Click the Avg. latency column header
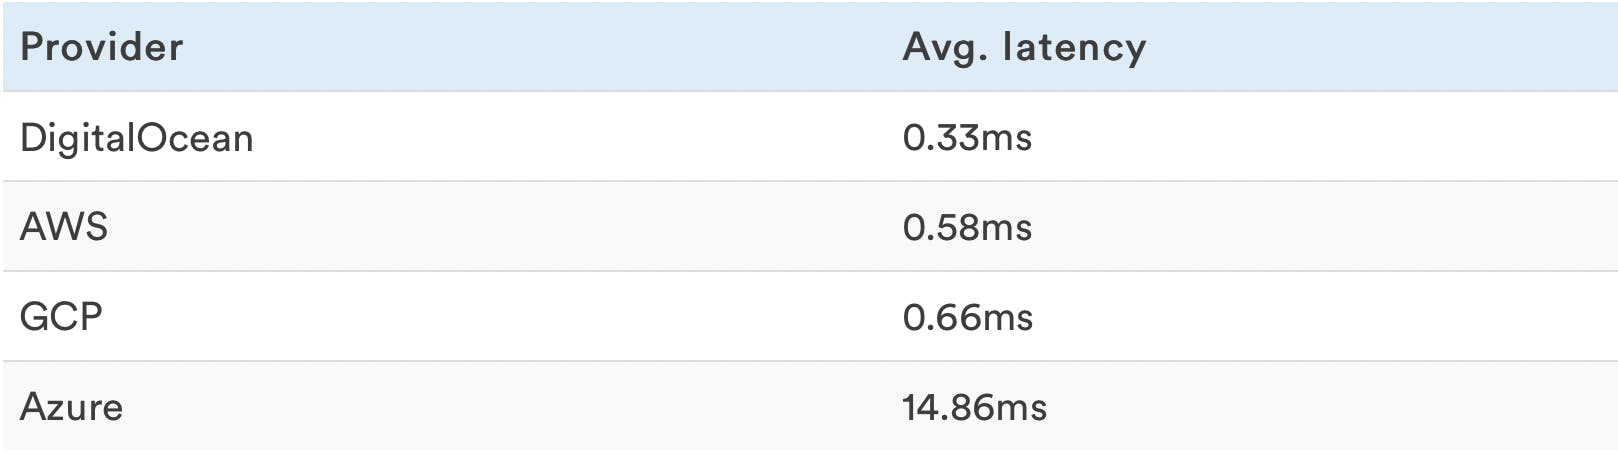 [x=1024, y=47]
